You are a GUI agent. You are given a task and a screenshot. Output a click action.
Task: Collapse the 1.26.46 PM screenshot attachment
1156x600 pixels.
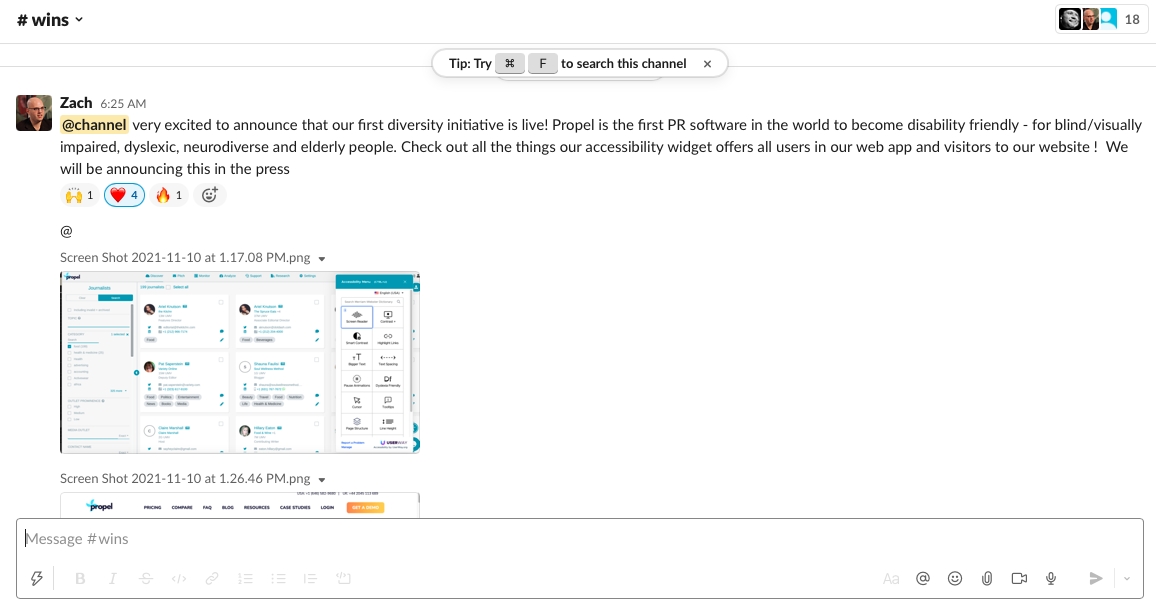coord(321,480)
